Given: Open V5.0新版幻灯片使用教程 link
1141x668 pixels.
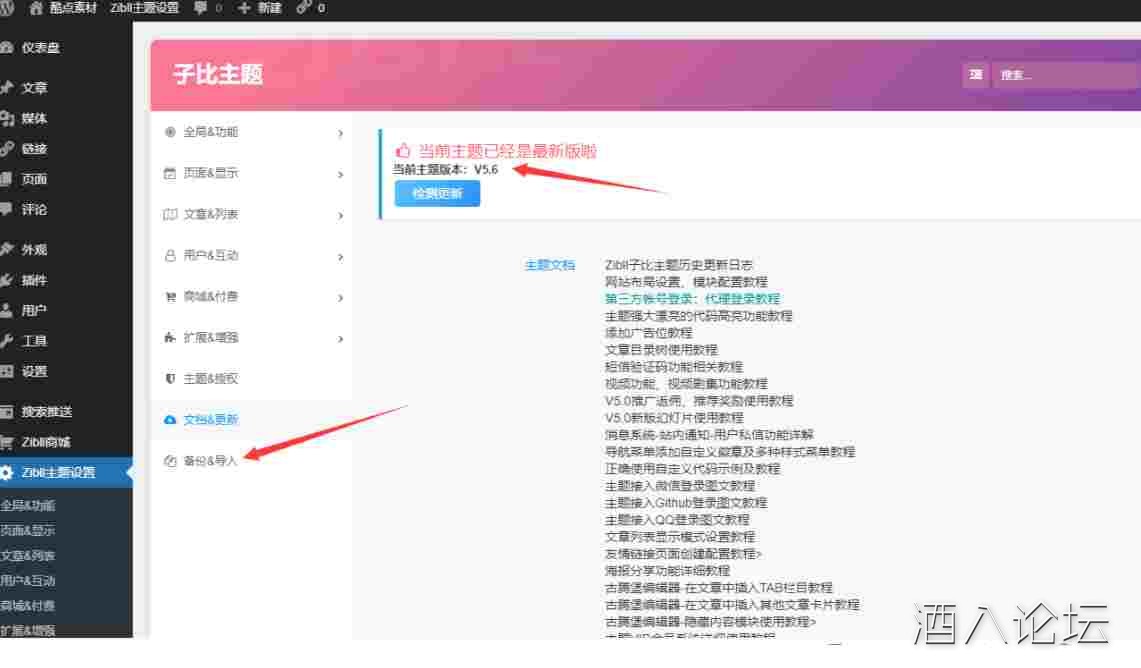Looking at the screenshot, I should coord(674,418).
